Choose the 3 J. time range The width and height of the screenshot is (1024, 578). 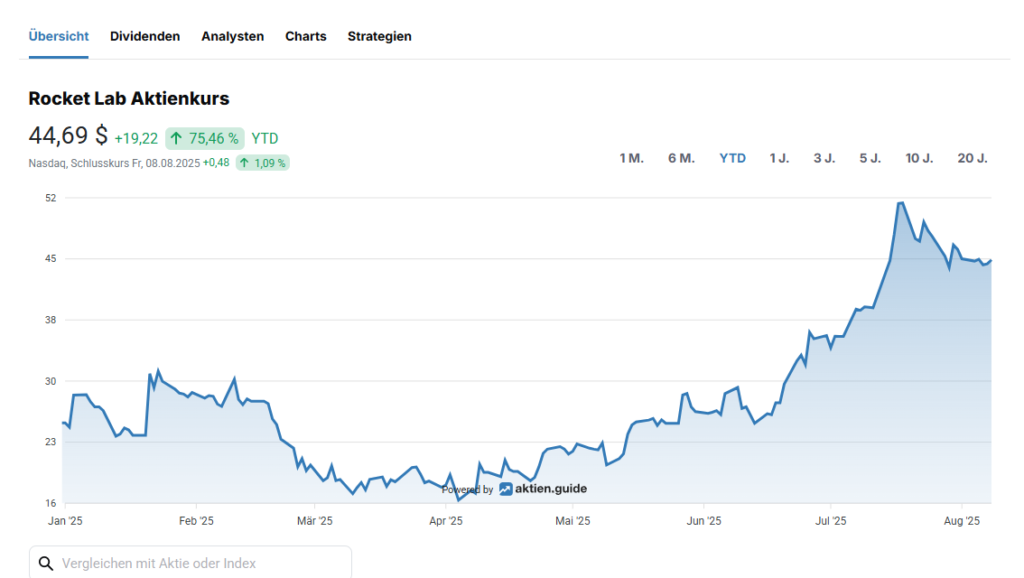coord(824,158)
